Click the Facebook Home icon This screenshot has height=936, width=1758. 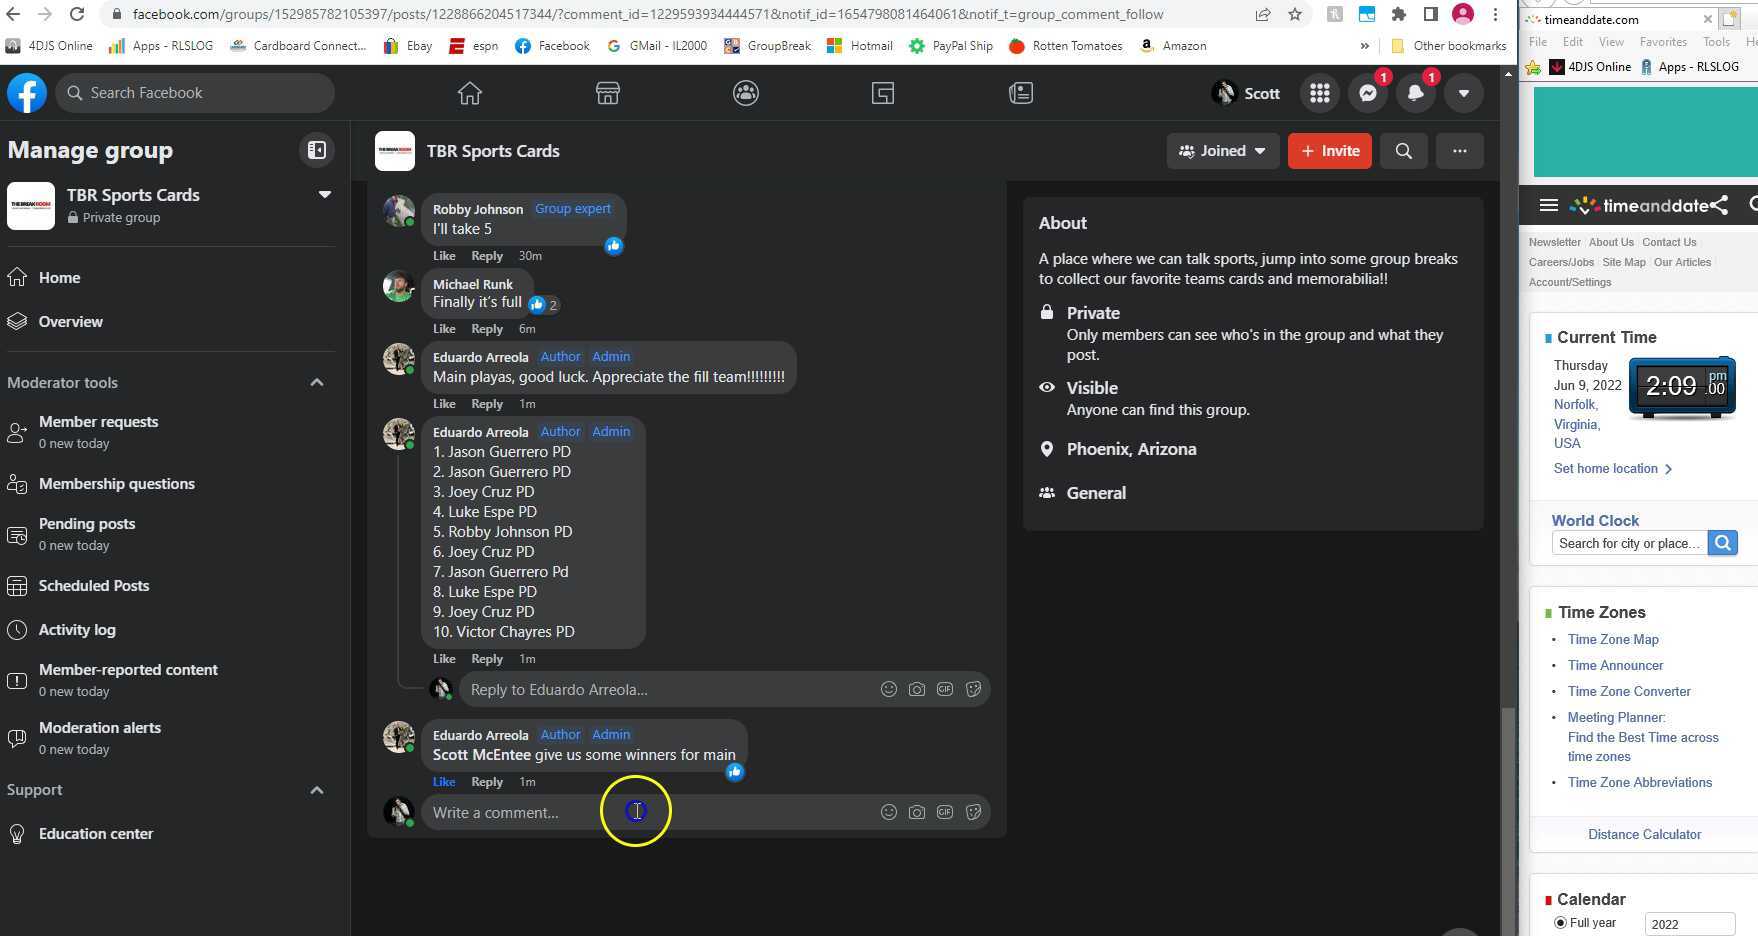[x=469, y=93]
